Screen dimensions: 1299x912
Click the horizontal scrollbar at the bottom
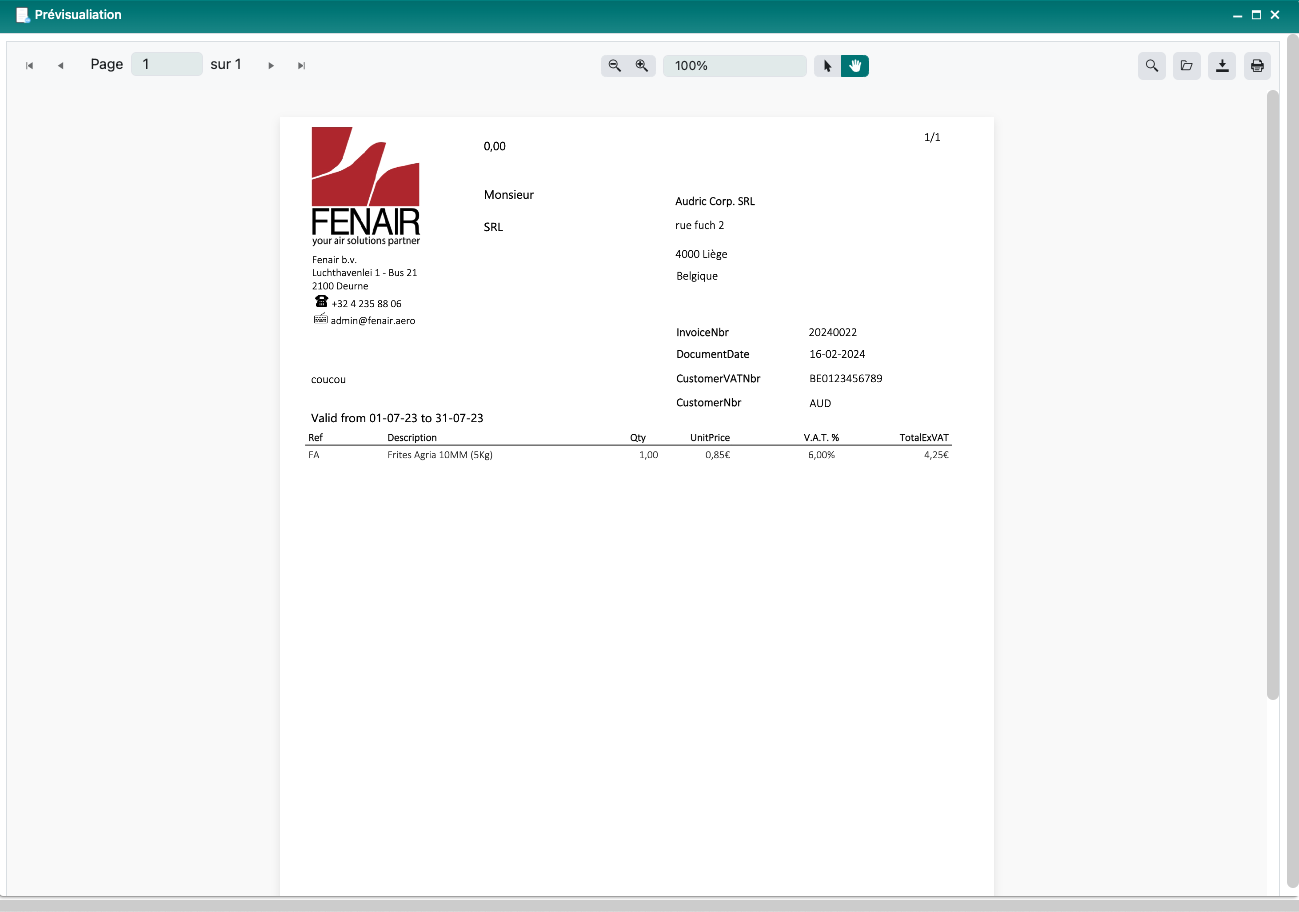pos(640,905)
